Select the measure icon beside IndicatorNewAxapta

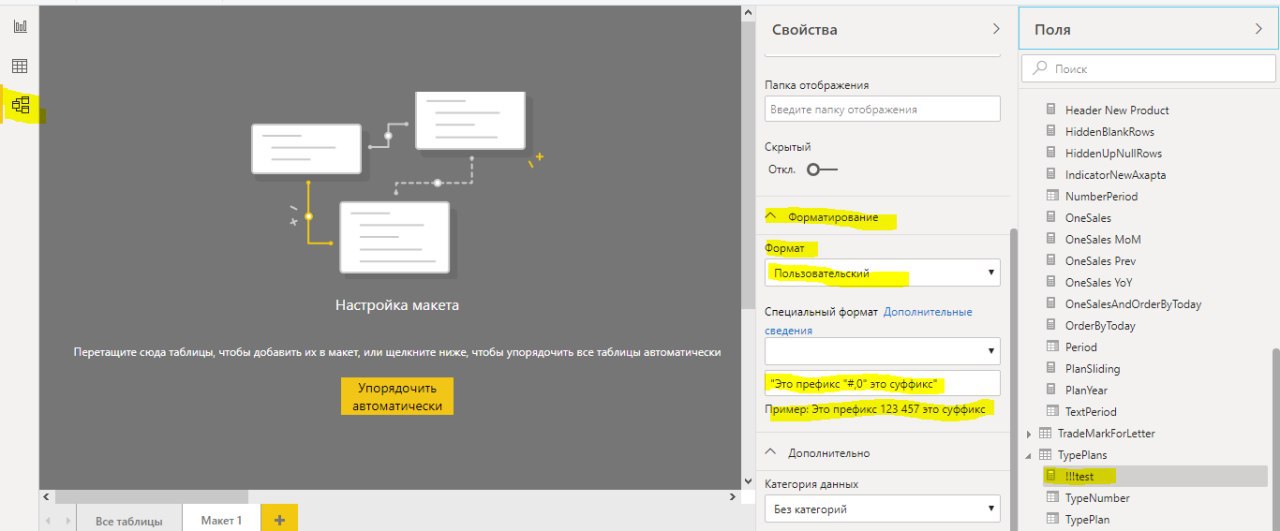[1051, 174]
